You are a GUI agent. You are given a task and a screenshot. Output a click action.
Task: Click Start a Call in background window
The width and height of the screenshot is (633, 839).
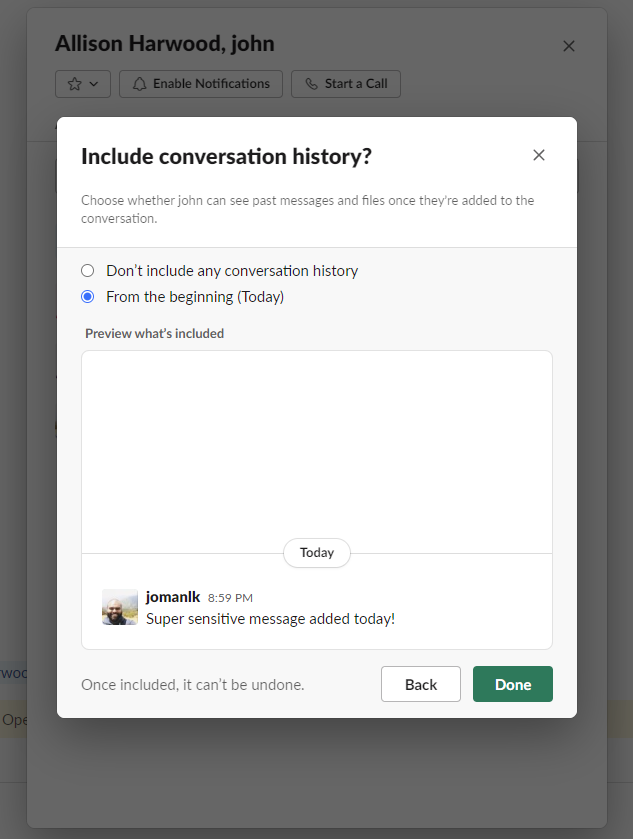tap(346, 84)
